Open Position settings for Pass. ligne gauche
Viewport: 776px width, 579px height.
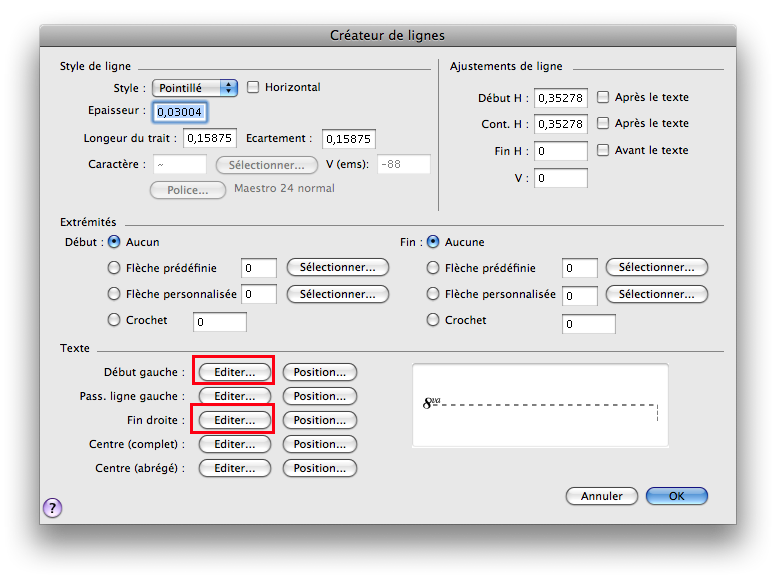pos(319,396)
